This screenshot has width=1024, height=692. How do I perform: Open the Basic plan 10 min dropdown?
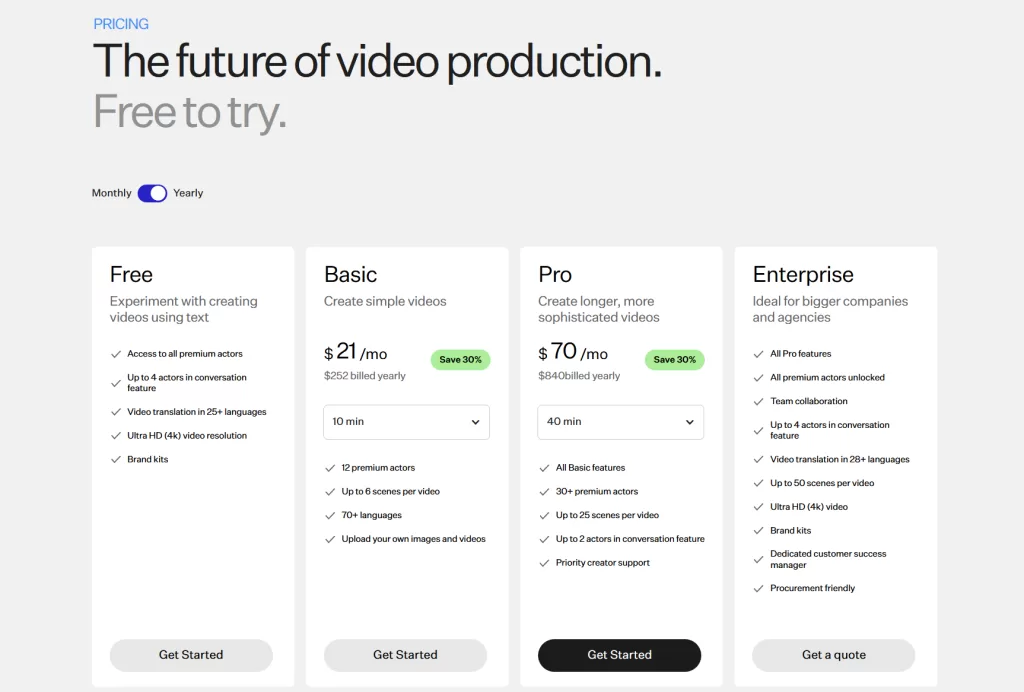click(406, 422)
